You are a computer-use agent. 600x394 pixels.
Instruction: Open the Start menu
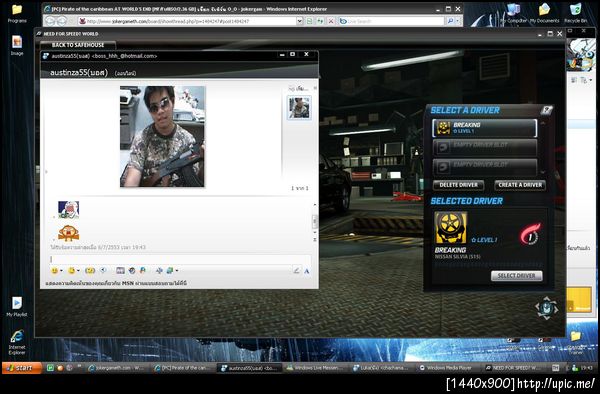pos(22,368)
